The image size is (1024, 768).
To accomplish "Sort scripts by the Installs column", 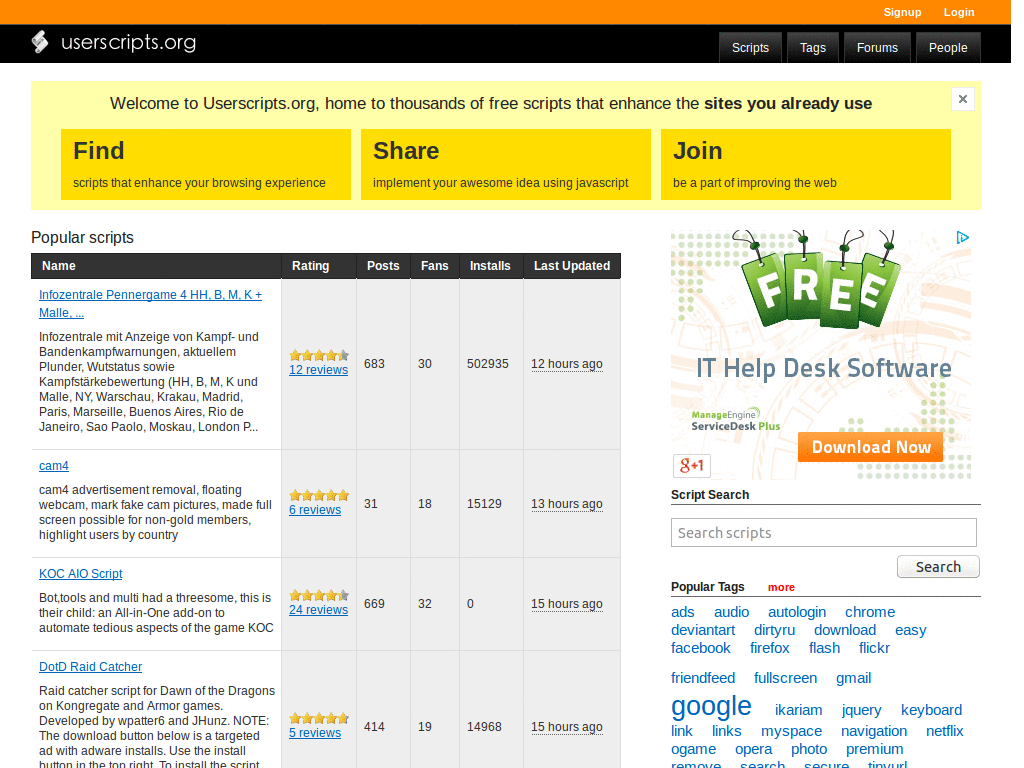I will 490,266.
